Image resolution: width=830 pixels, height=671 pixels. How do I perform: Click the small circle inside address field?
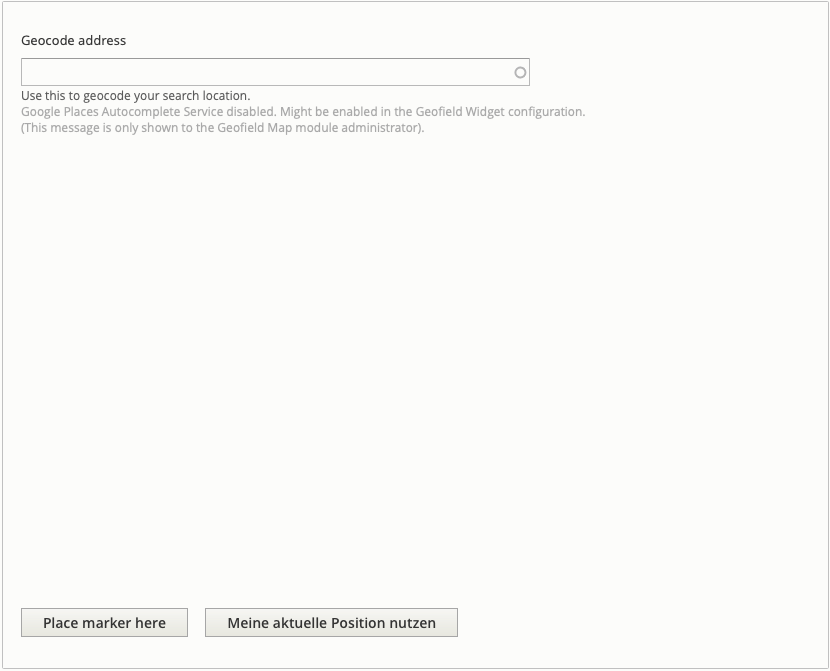pos(520,72)
